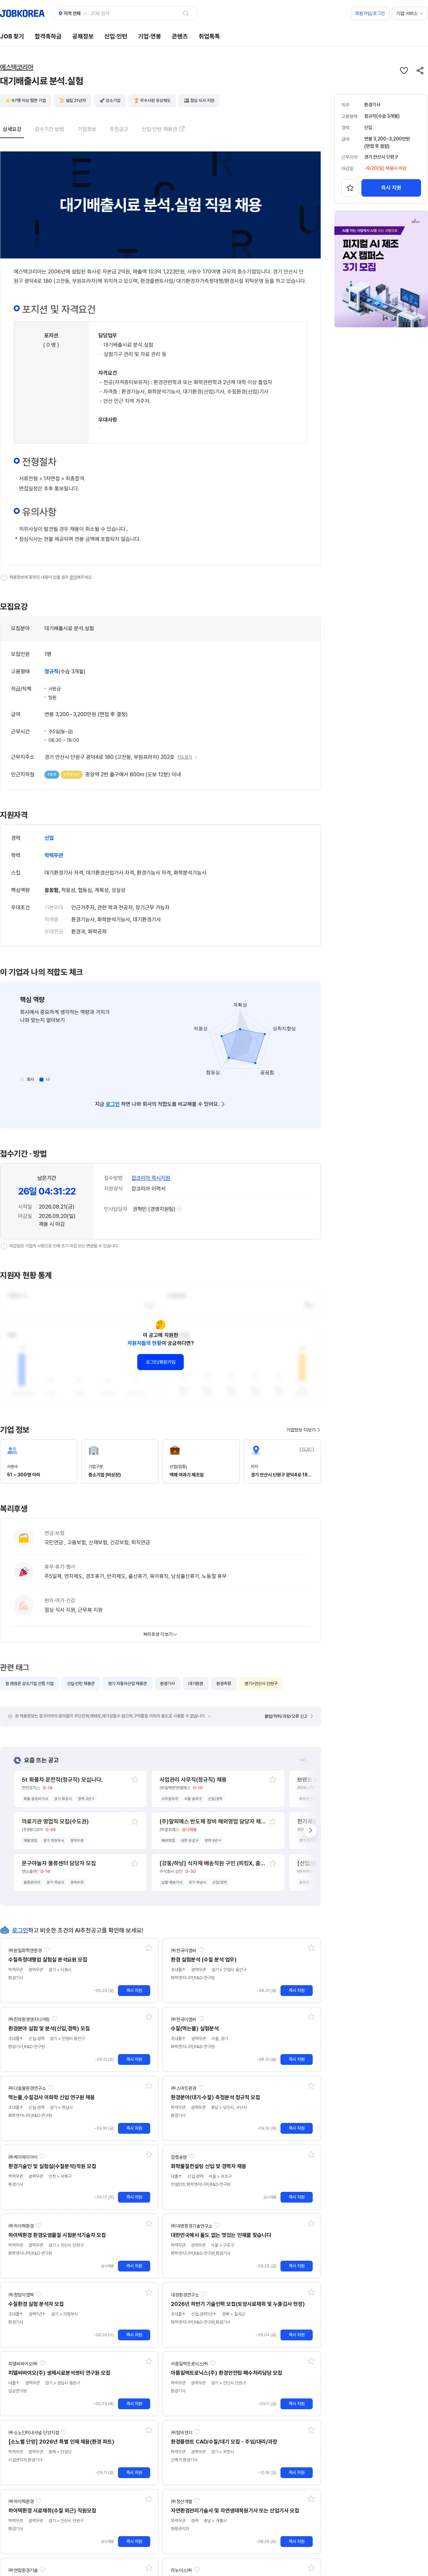This screenshot has width=428, height=2576.
Task: Click 로그인/회원가입 button in 지원자 현황 통계
Action: [160, 1362]
